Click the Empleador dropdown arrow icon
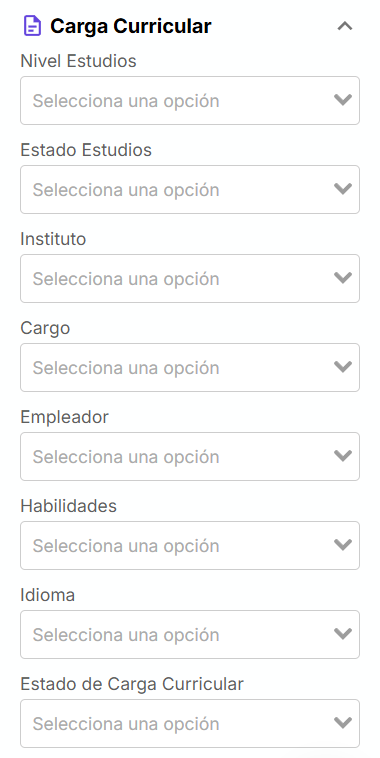 point(343,456)
